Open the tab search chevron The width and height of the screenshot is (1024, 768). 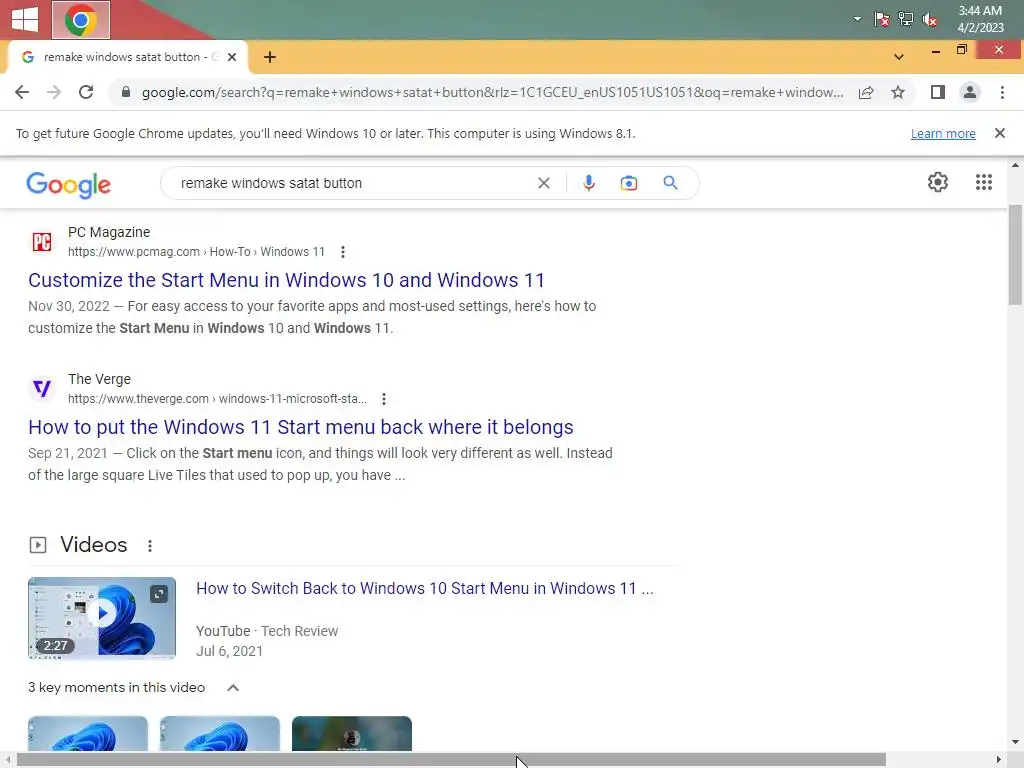[x=899, y=57]
